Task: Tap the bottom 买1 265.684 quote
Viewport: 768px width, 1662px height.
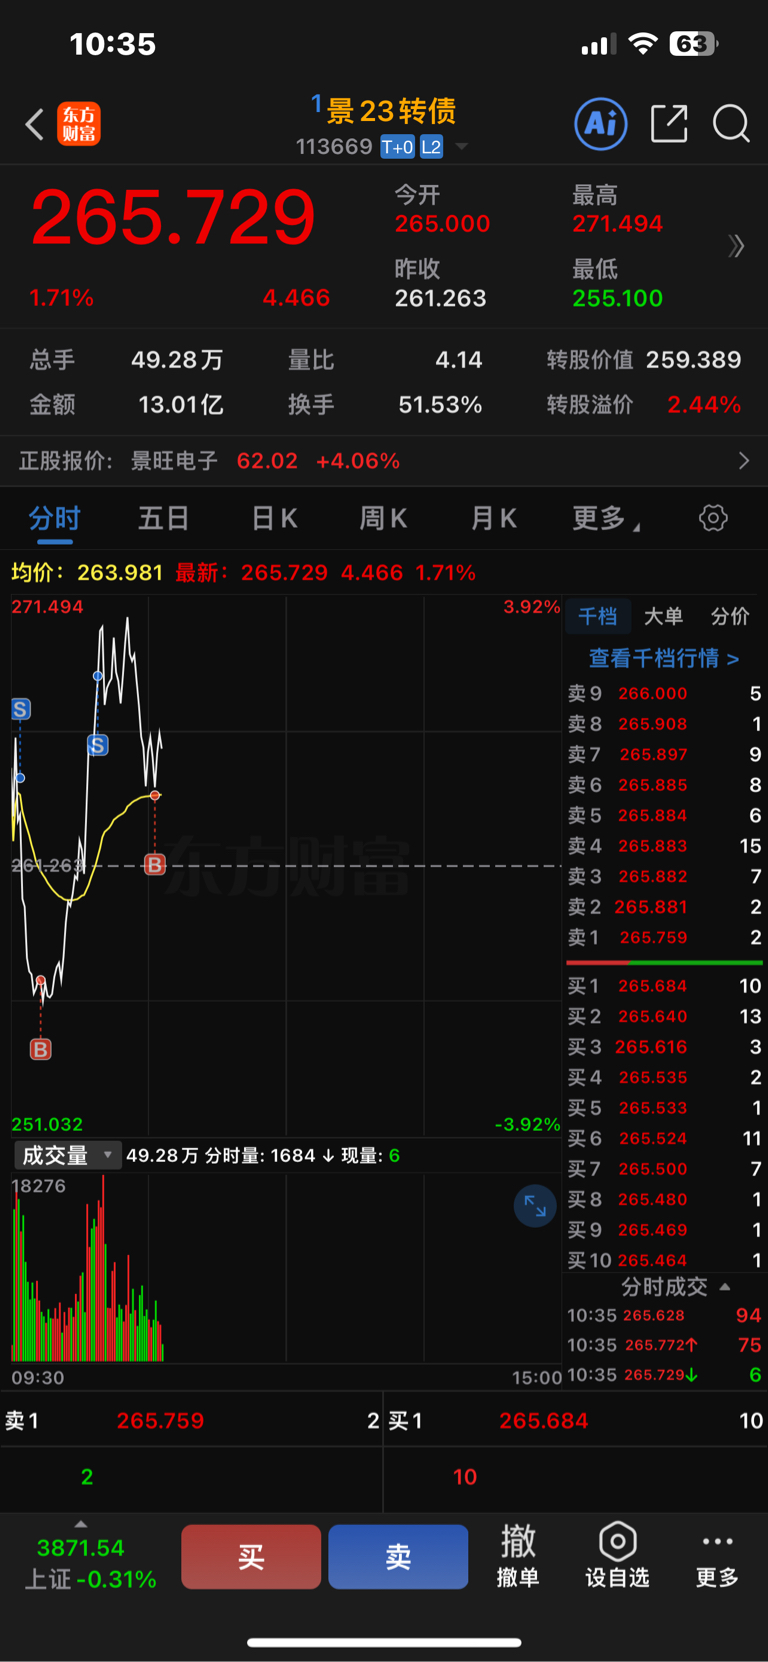Action: pos(576,1421)
